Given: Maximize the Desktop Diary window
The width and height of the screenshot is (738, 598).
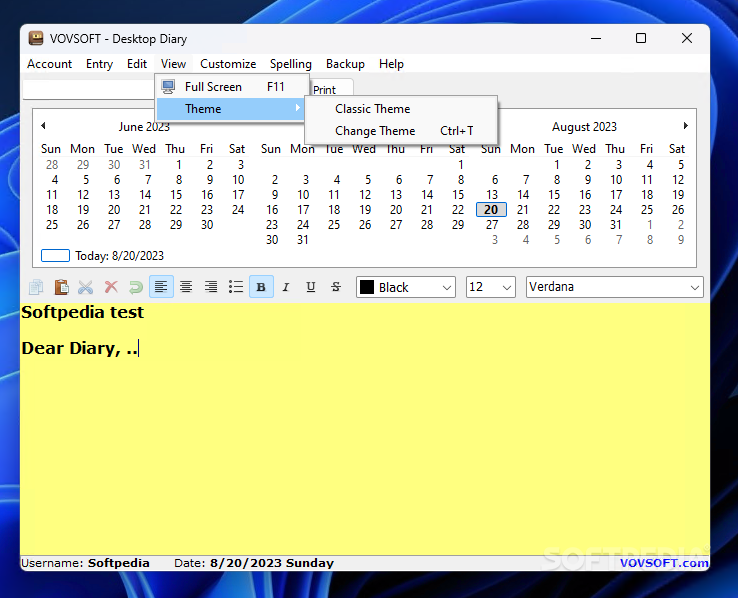Looking at the screenshot, I should 641,38.
